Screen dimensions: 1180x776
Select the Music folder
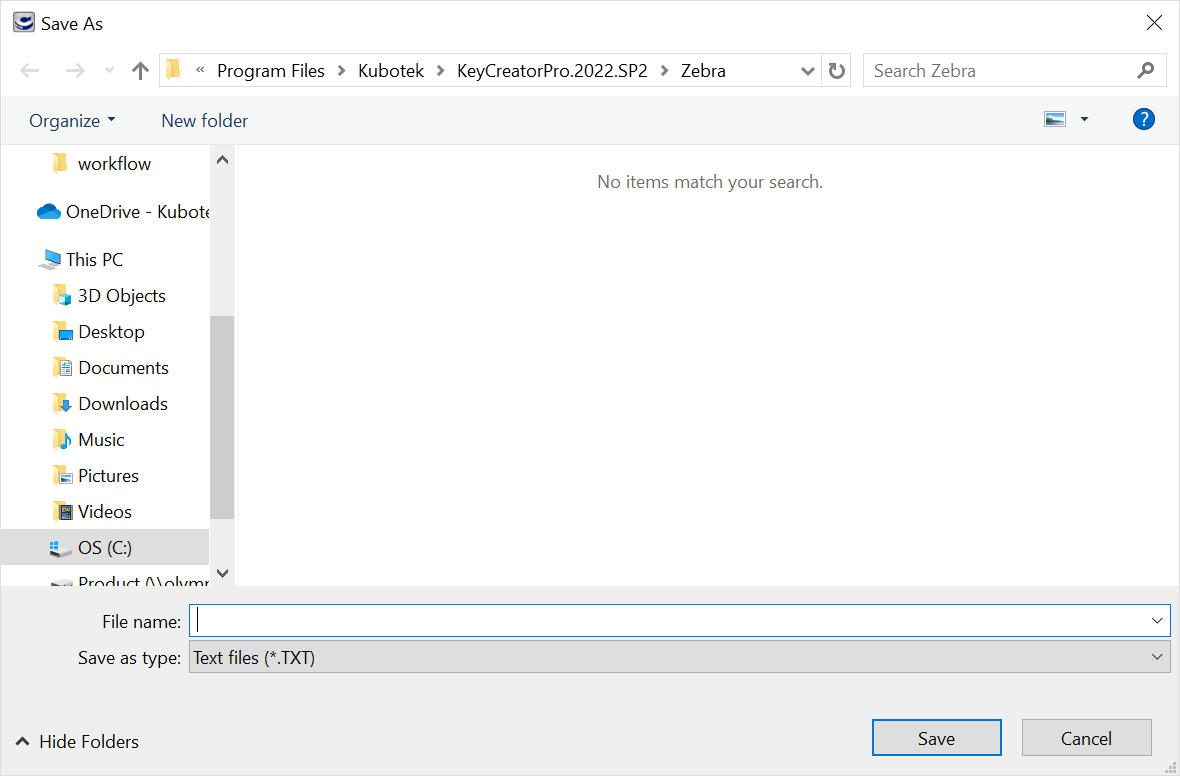tap(100, 439)
